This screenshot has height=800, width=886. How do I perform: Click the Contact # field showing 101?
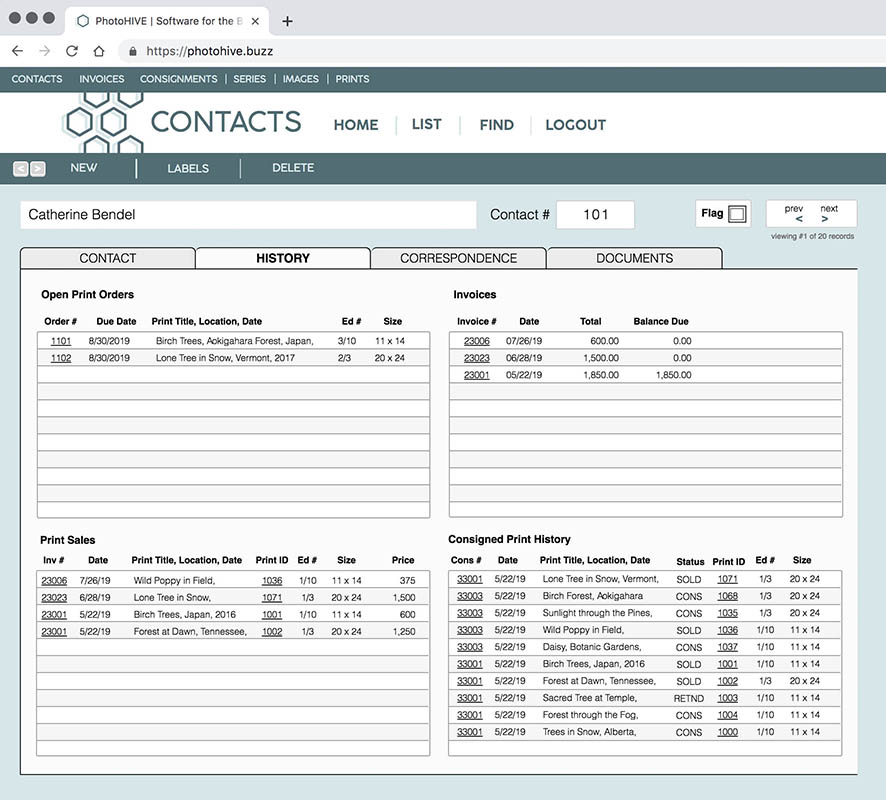tap(595, 215)
